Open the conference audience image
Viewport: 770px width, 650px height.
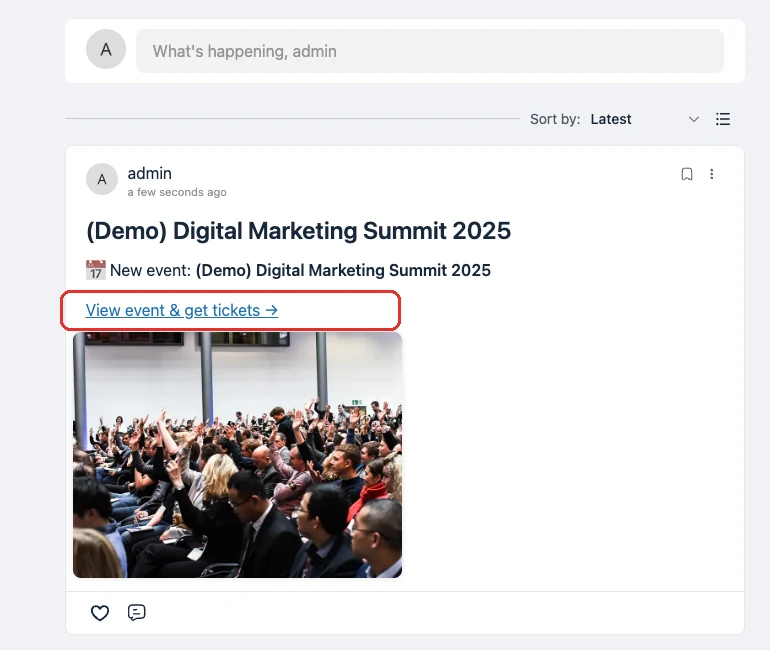[238, 455]
